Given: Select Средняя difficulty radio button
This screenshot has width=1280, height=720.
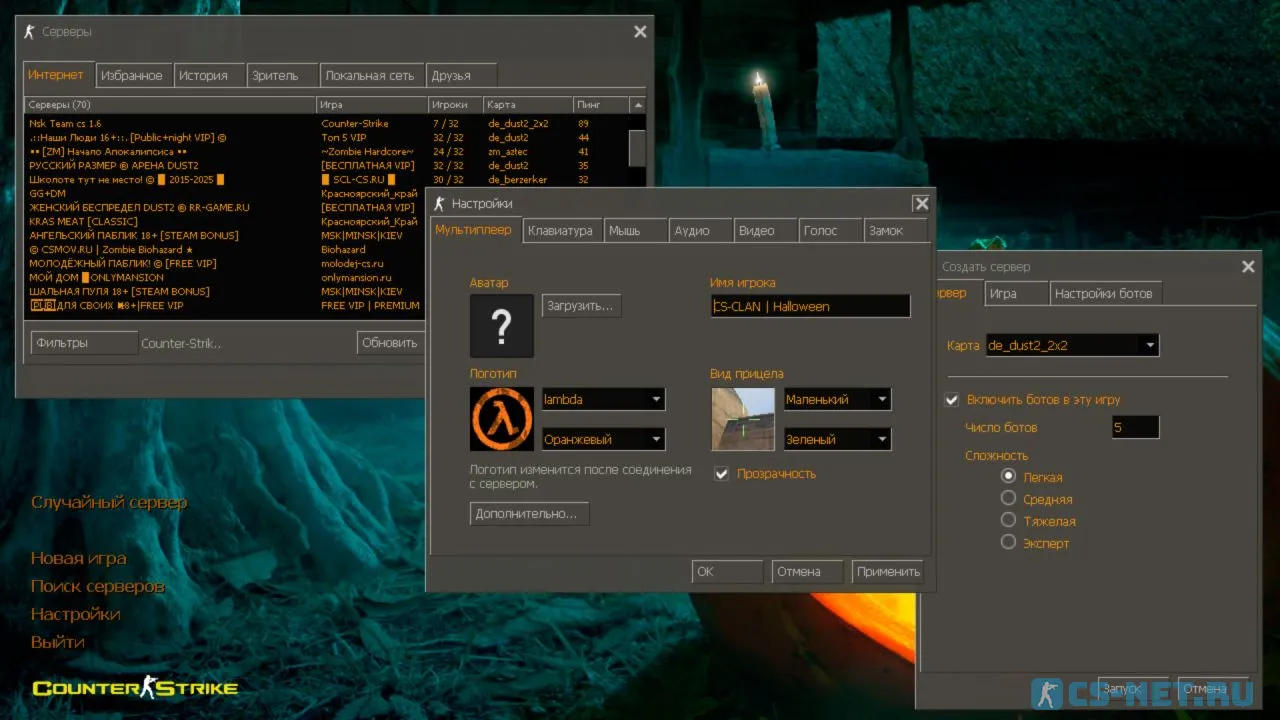Looking at the screenshot, I should coord(1008,498).
